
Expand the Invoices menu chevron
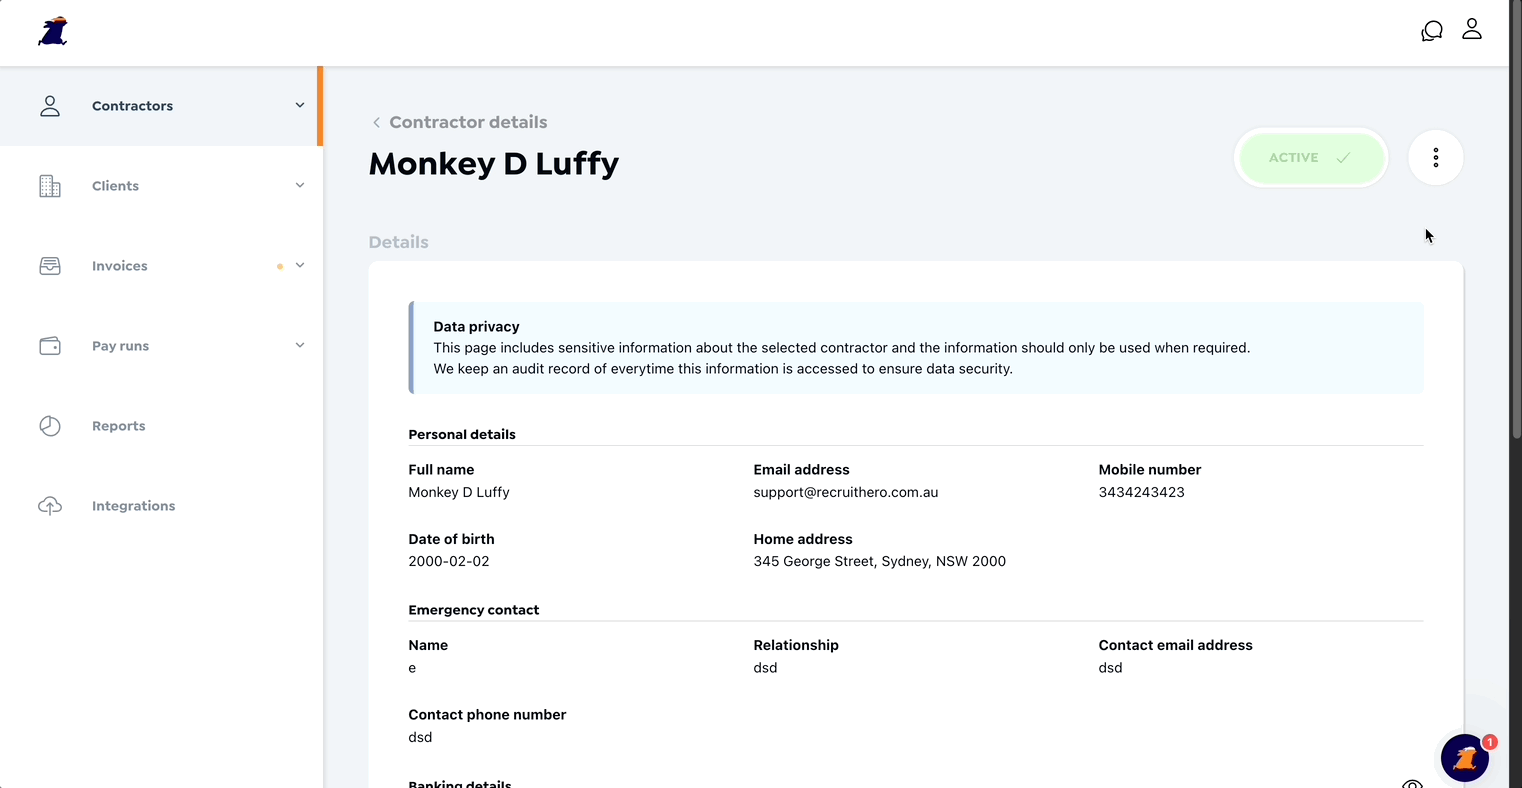300,265
